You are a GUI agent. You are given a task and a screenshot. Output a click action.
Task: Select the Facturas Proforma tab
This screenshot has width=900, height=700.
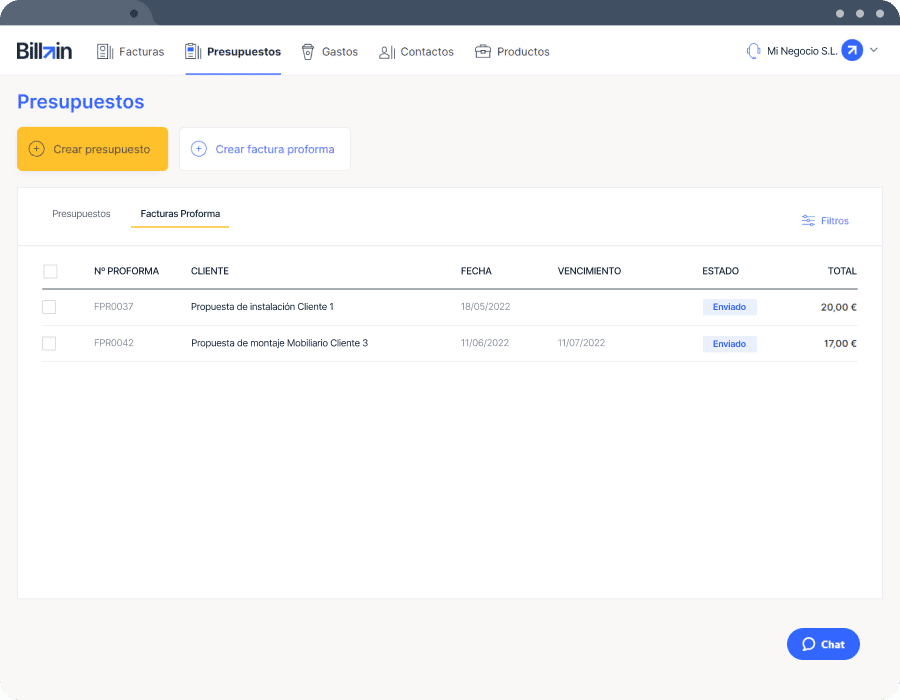[x=180, y=213]
